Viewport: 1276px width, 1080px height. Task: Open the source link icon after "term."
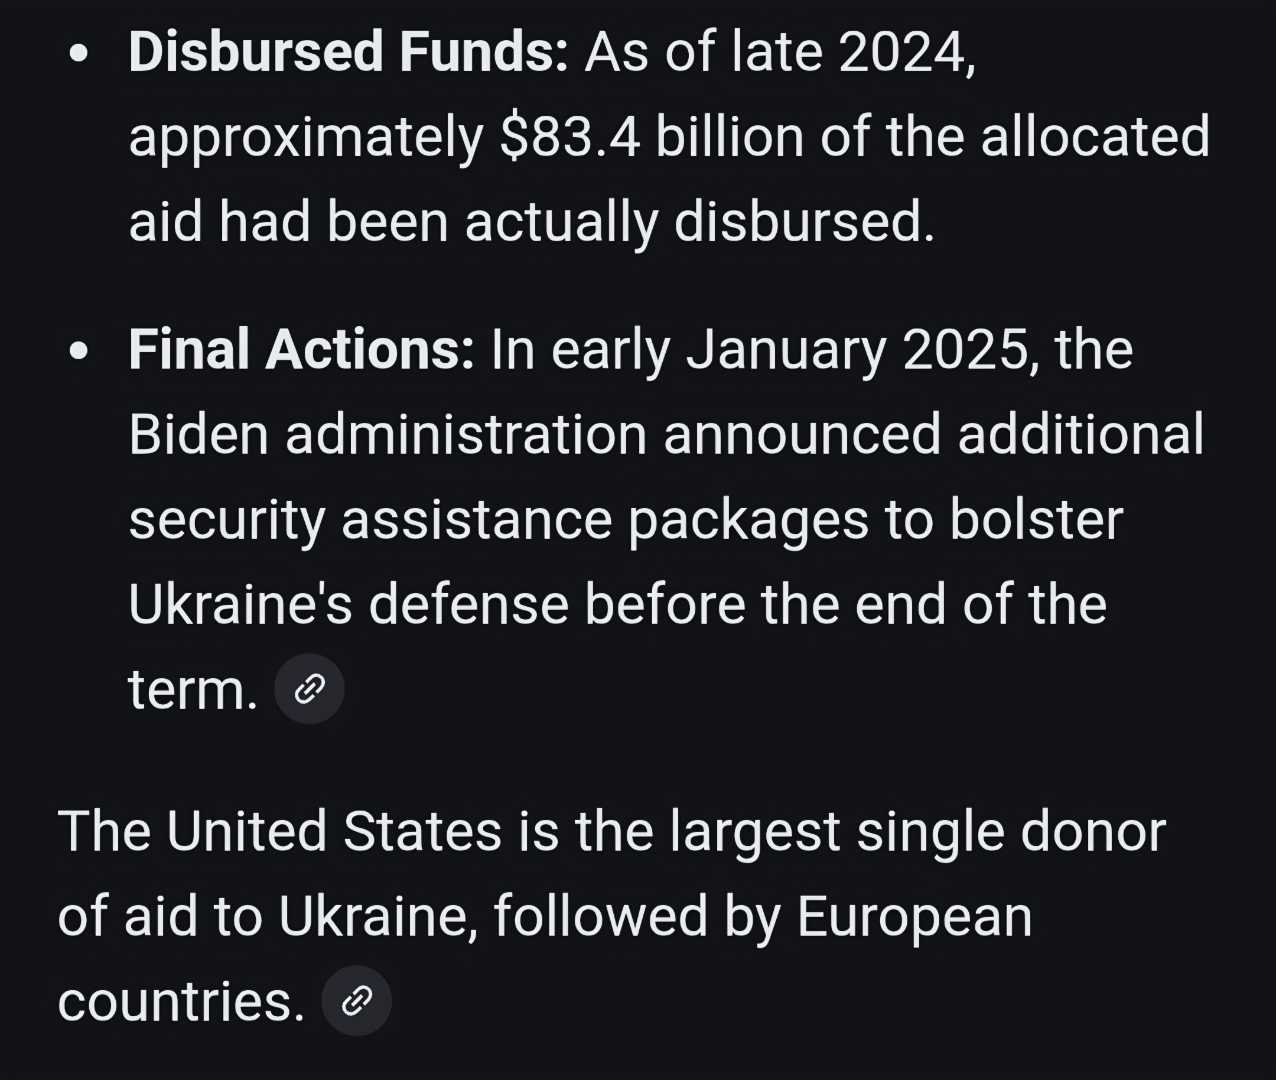310,689
